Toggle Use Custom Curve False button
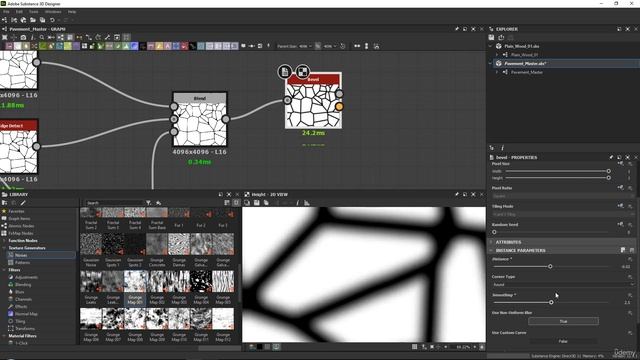640x360 pixels. click(x=563, y=341)
